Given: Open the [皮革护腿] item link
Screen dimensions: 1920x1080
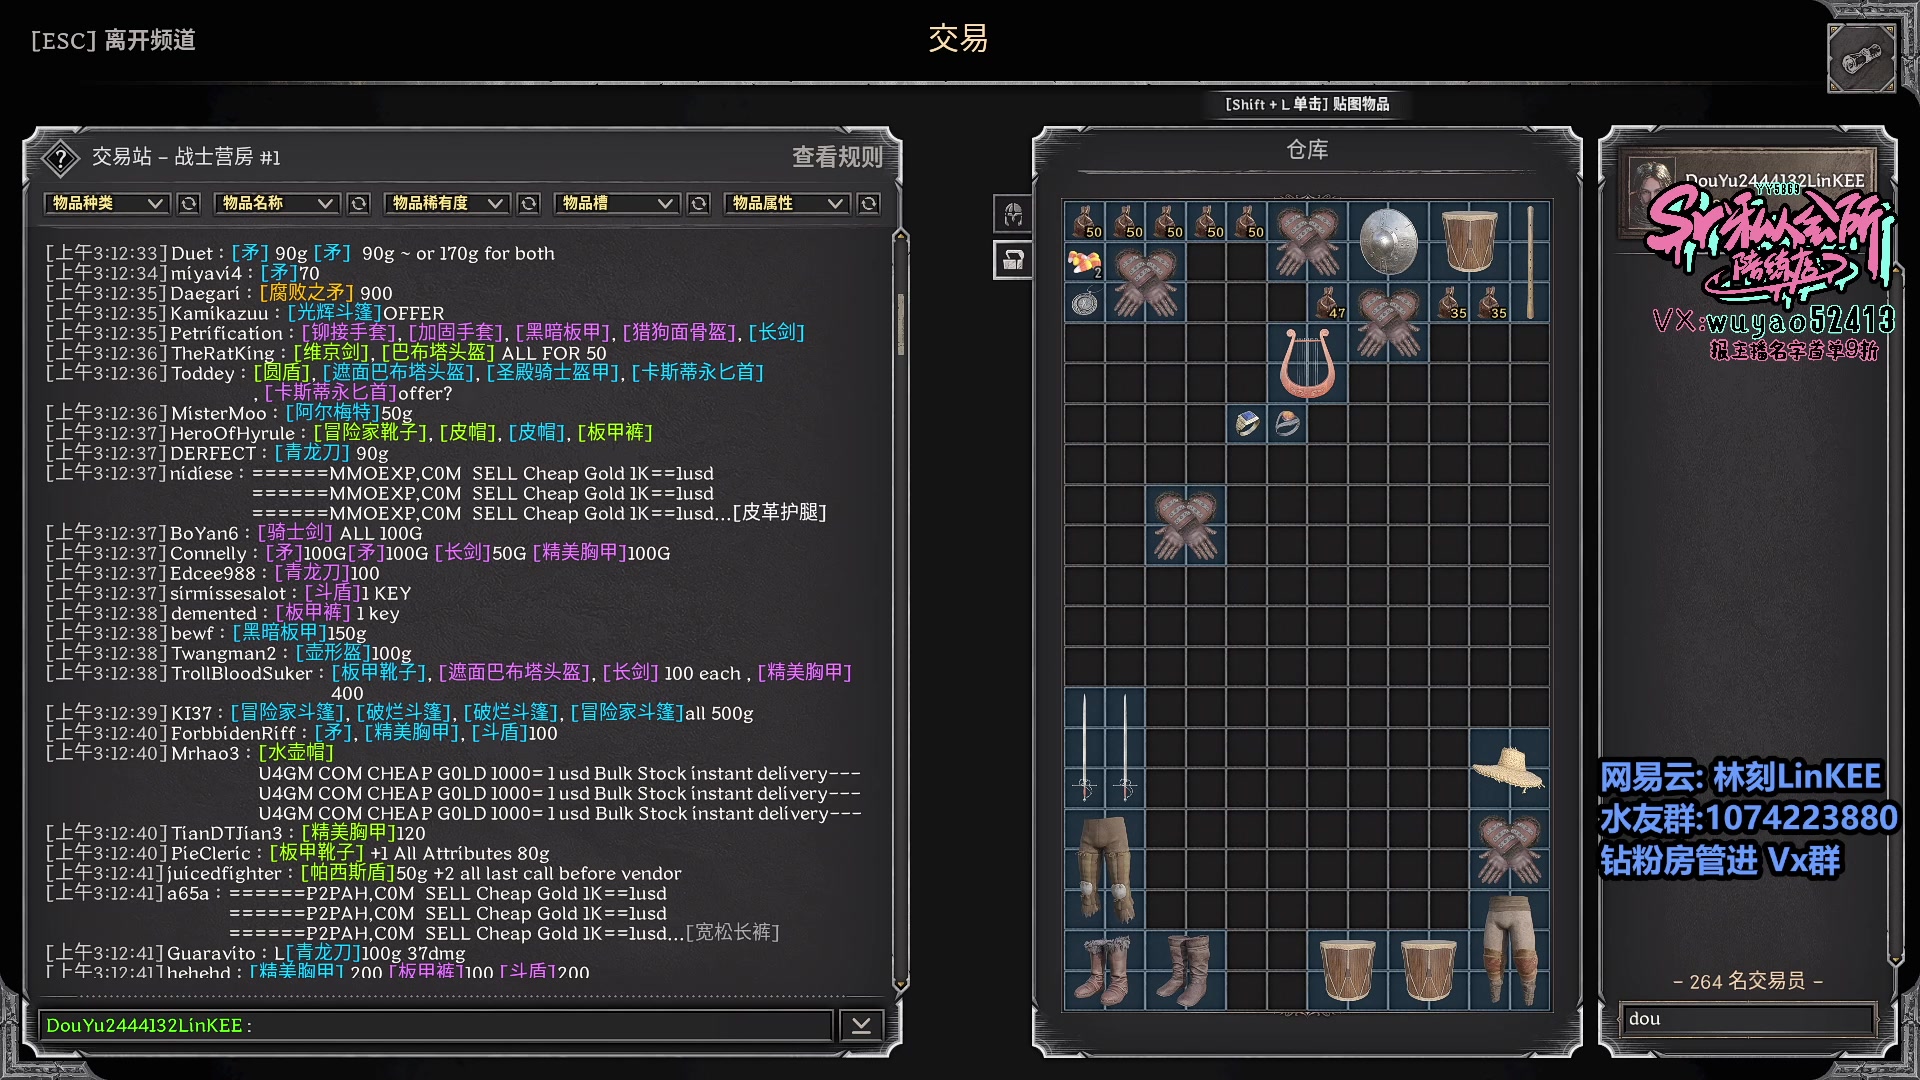Looking at the screenshot, I should (780, 513).
